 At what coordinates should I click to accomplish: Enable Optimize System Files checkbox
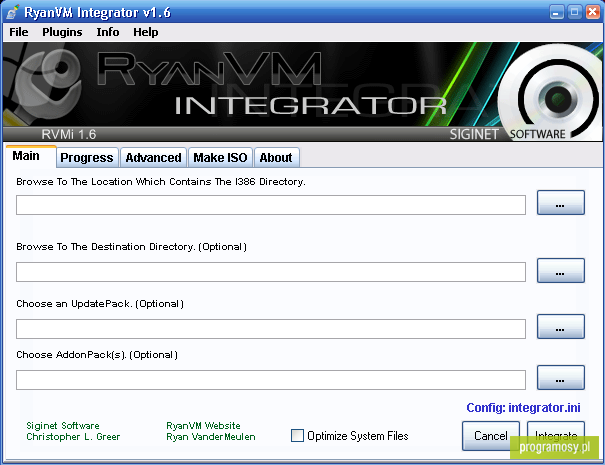coord(297,436)
